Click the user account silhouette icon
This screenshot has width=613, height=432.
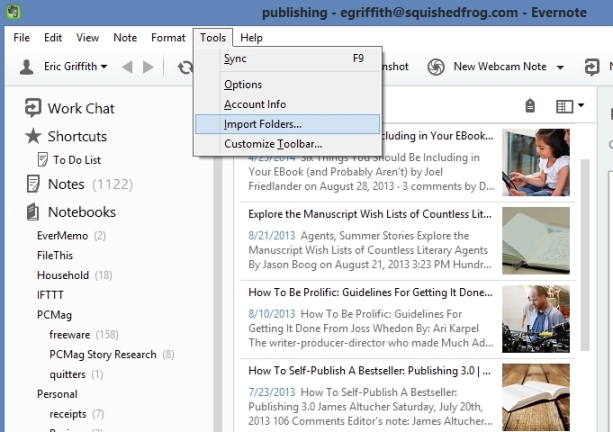[x=27, y=67]
